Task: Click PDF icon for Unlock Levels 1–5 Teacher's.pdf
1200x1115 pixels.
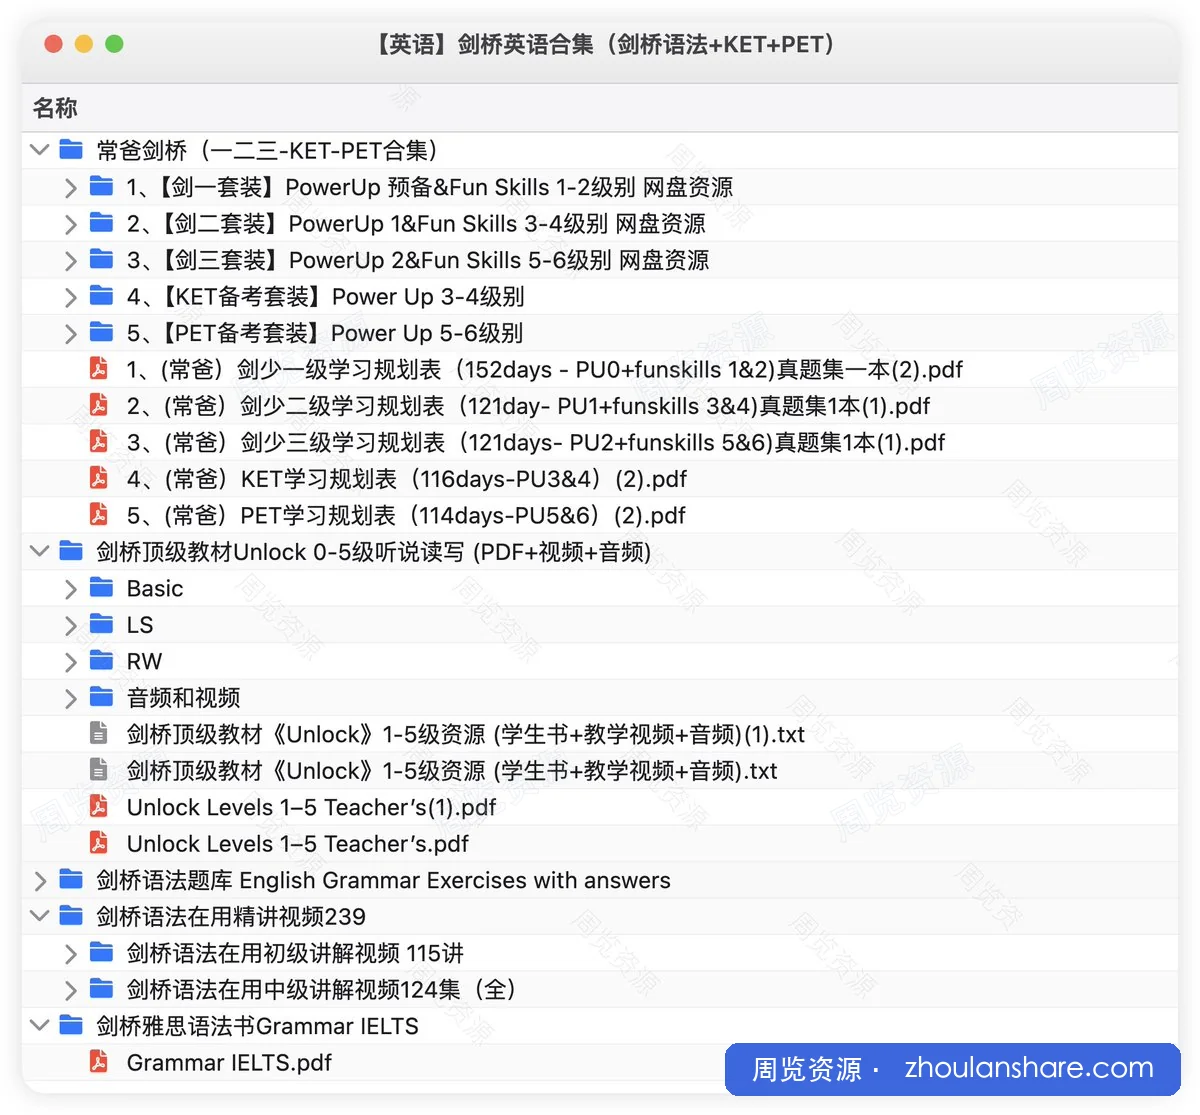Action: click(x=99, y=843)
